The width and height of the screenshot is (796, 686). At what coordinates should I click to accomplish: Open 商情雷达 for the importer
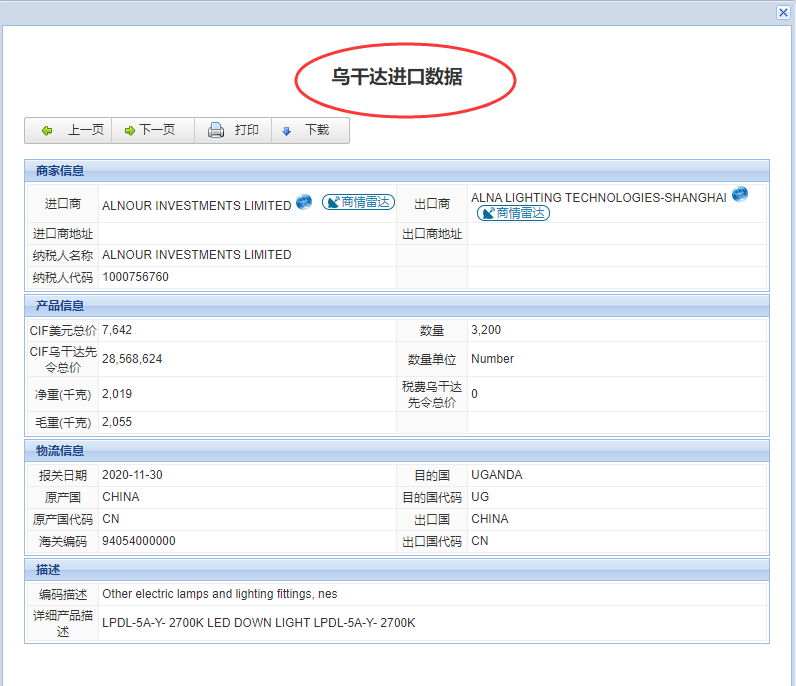358,203
